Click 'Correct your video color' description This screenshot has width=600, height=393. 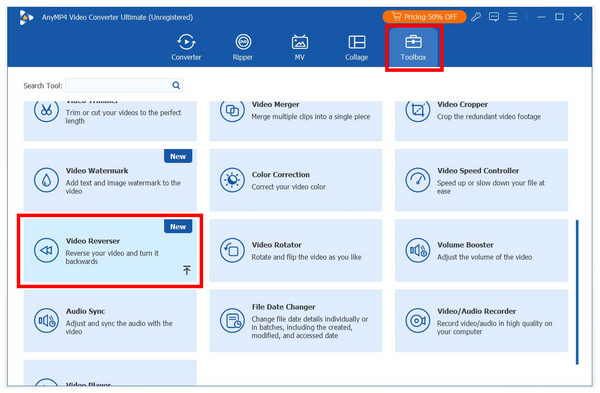pos(289,187)
